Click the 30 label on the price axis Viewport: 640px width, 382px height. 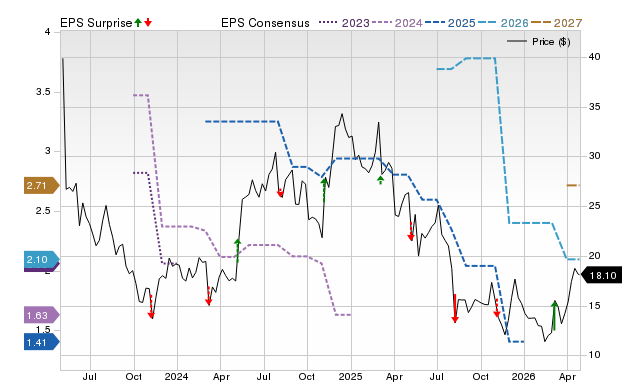(594, 156)
